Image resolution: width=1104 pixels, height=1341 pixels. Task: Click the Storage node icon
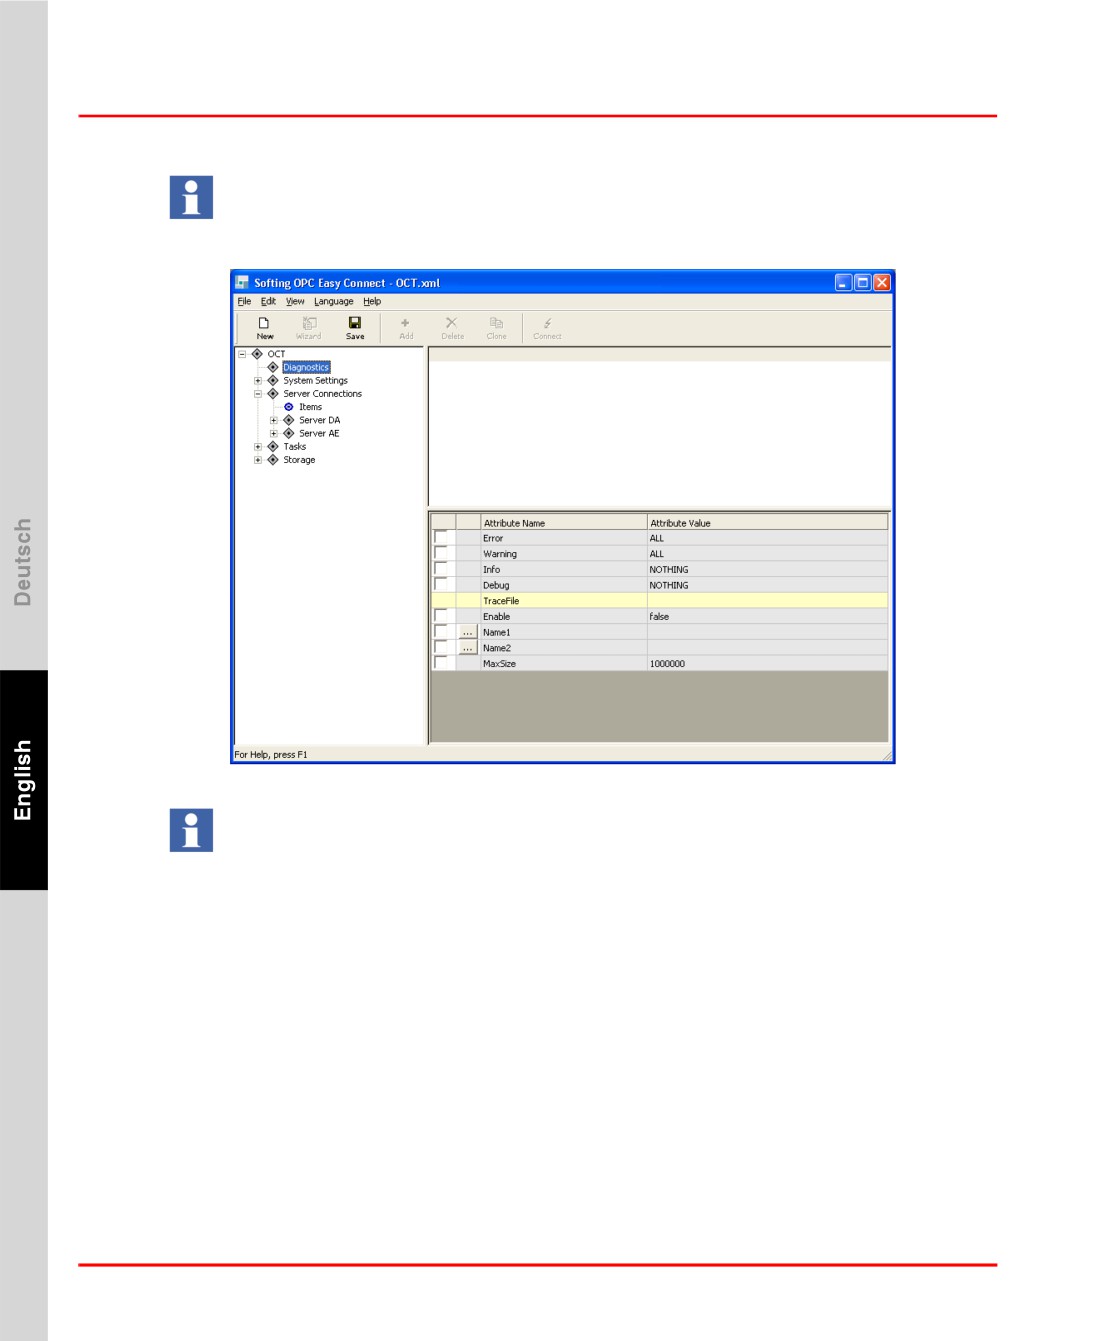(273, 460)
